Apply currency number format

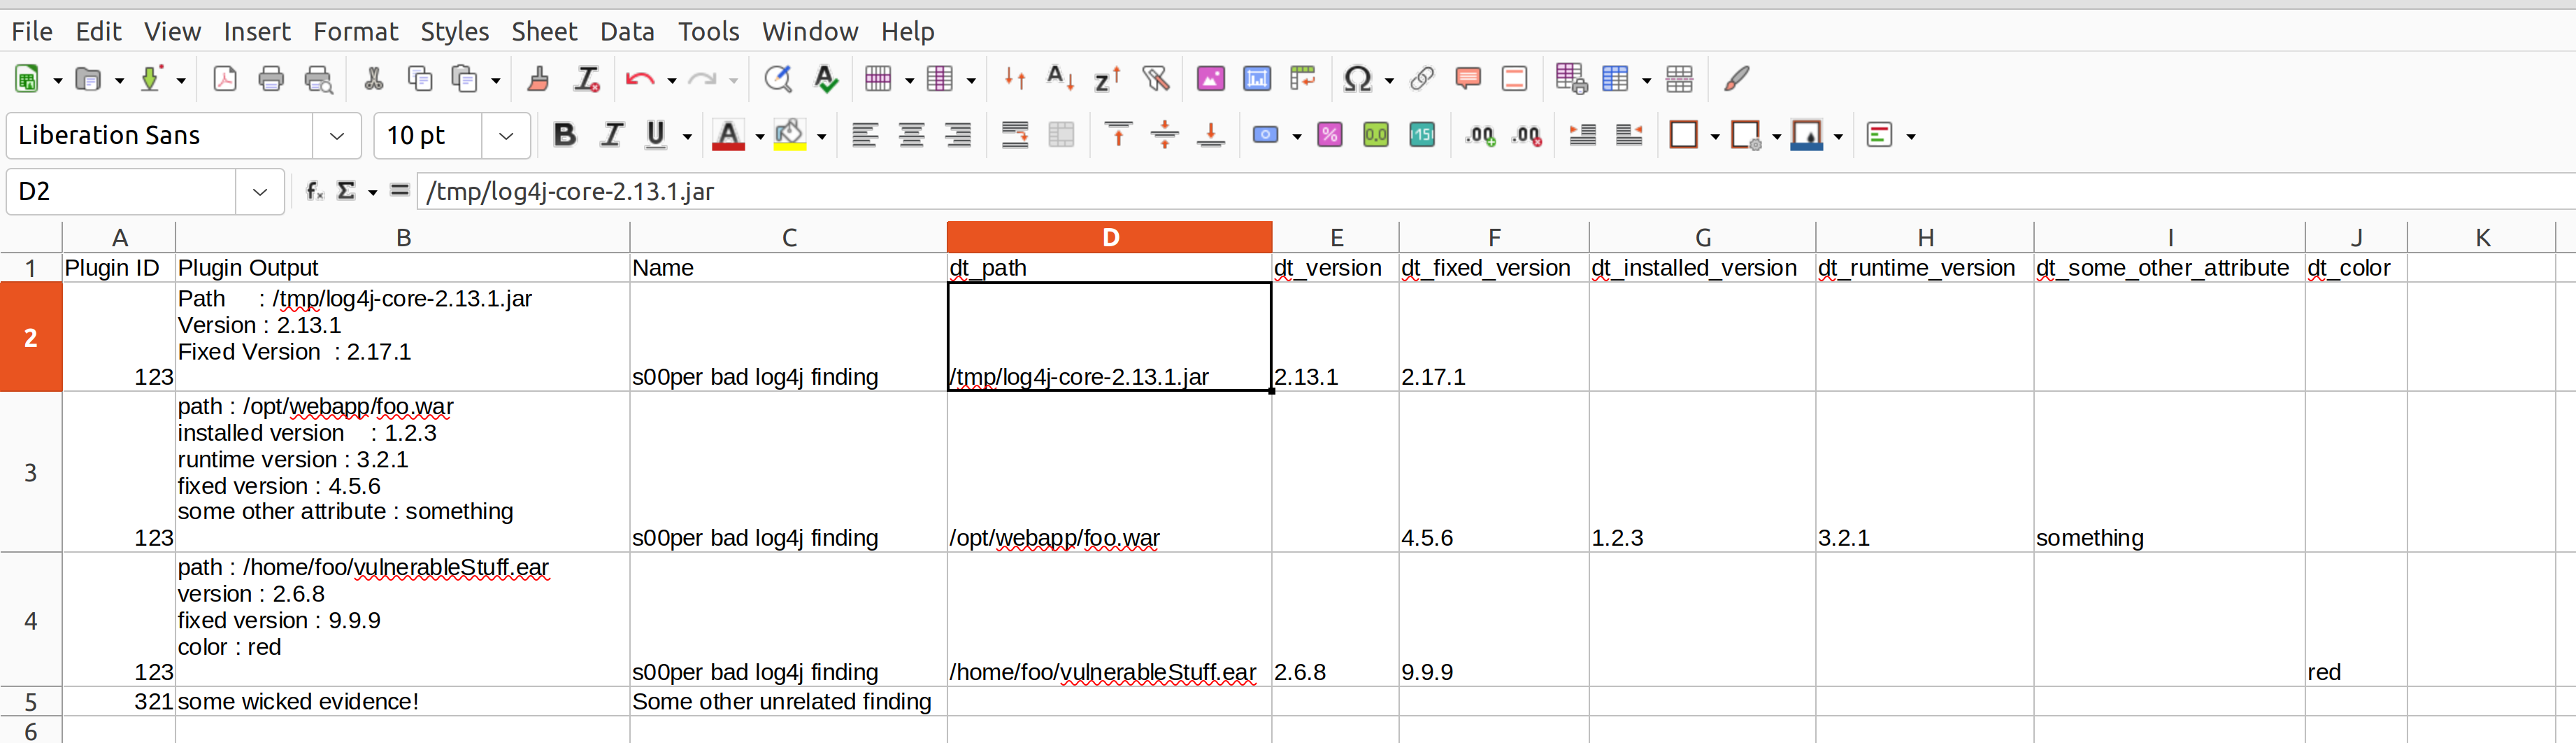1268,135
